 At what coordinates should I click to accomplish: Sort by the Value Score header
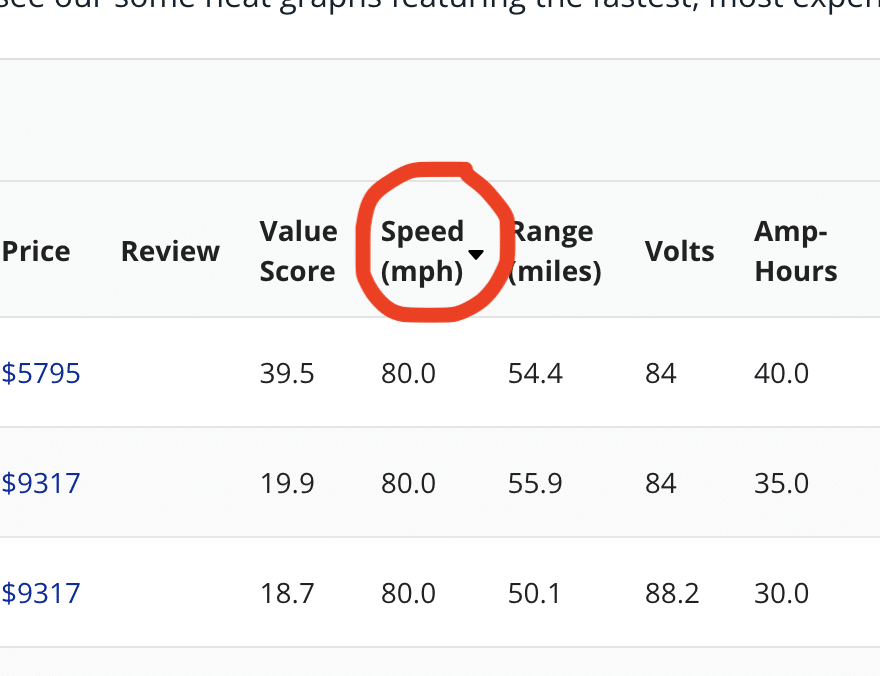pos(298,251)
